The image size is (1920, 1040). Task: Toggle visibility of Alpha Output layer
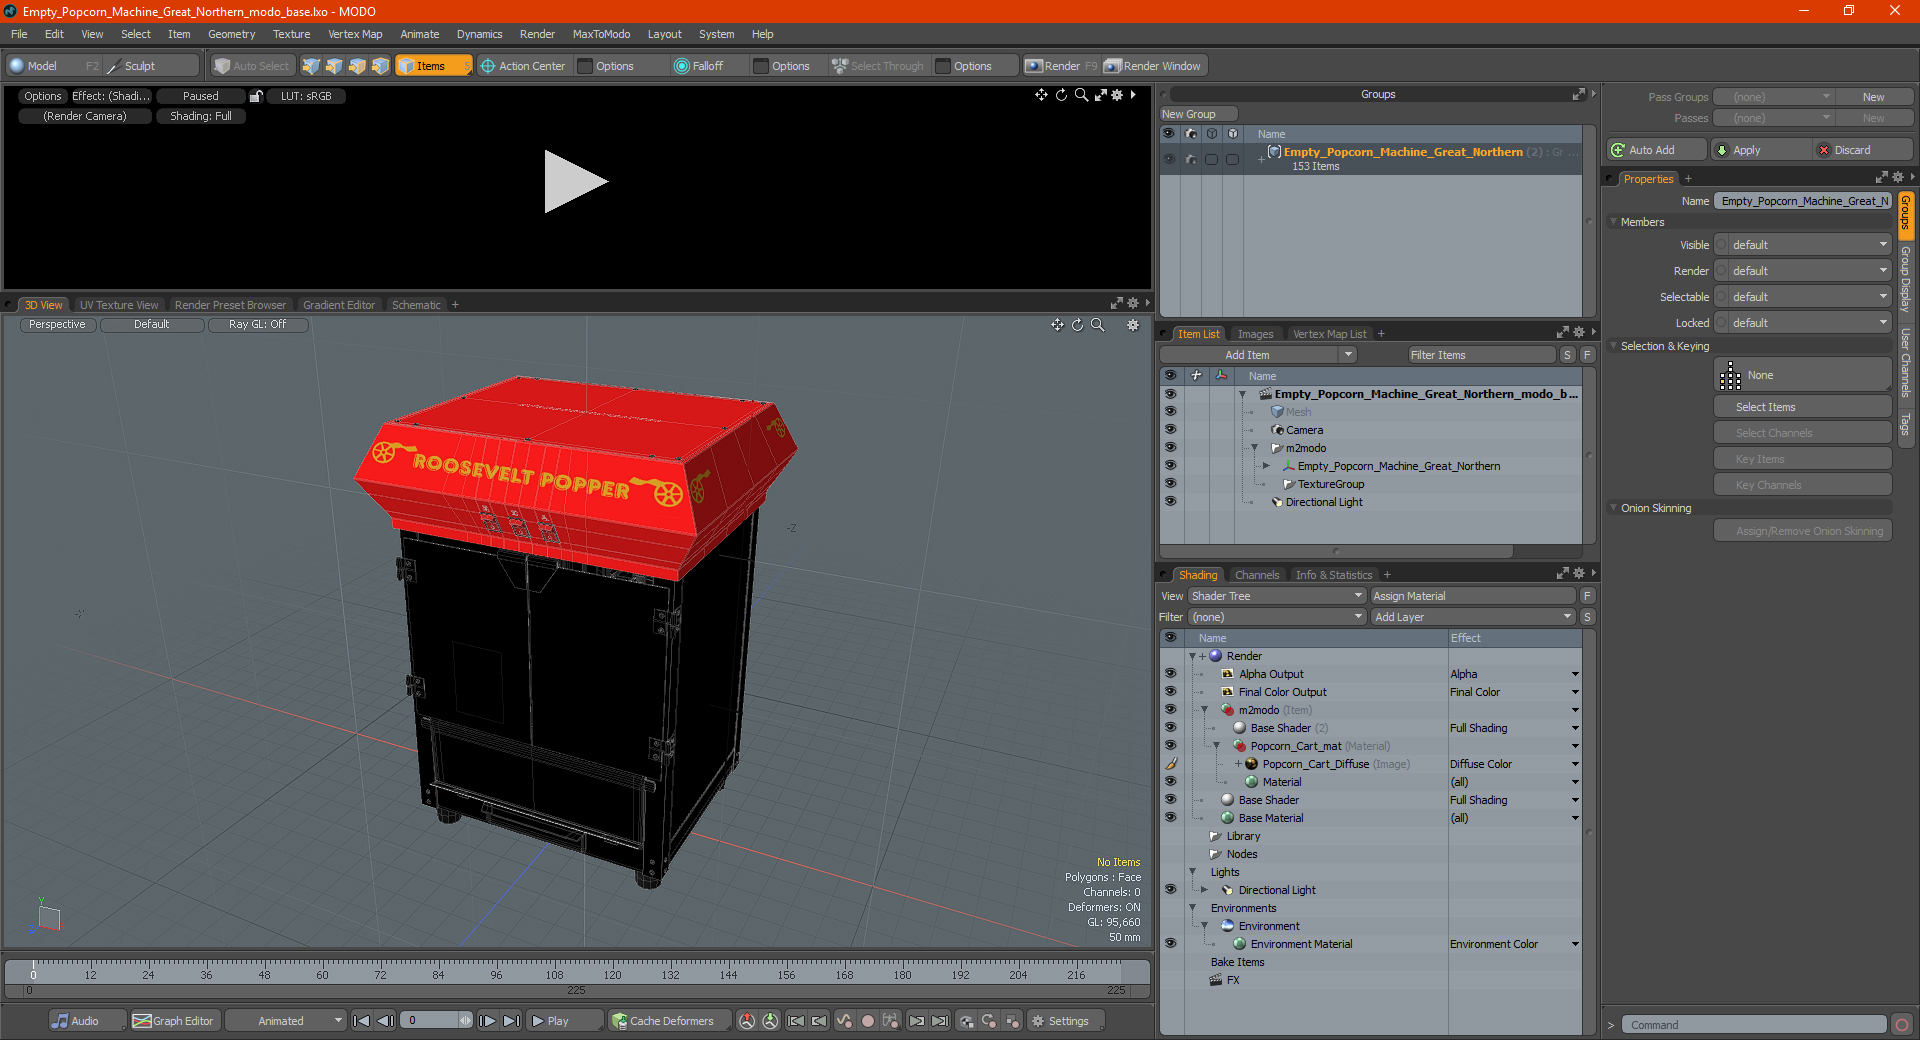coord(1170,674)
